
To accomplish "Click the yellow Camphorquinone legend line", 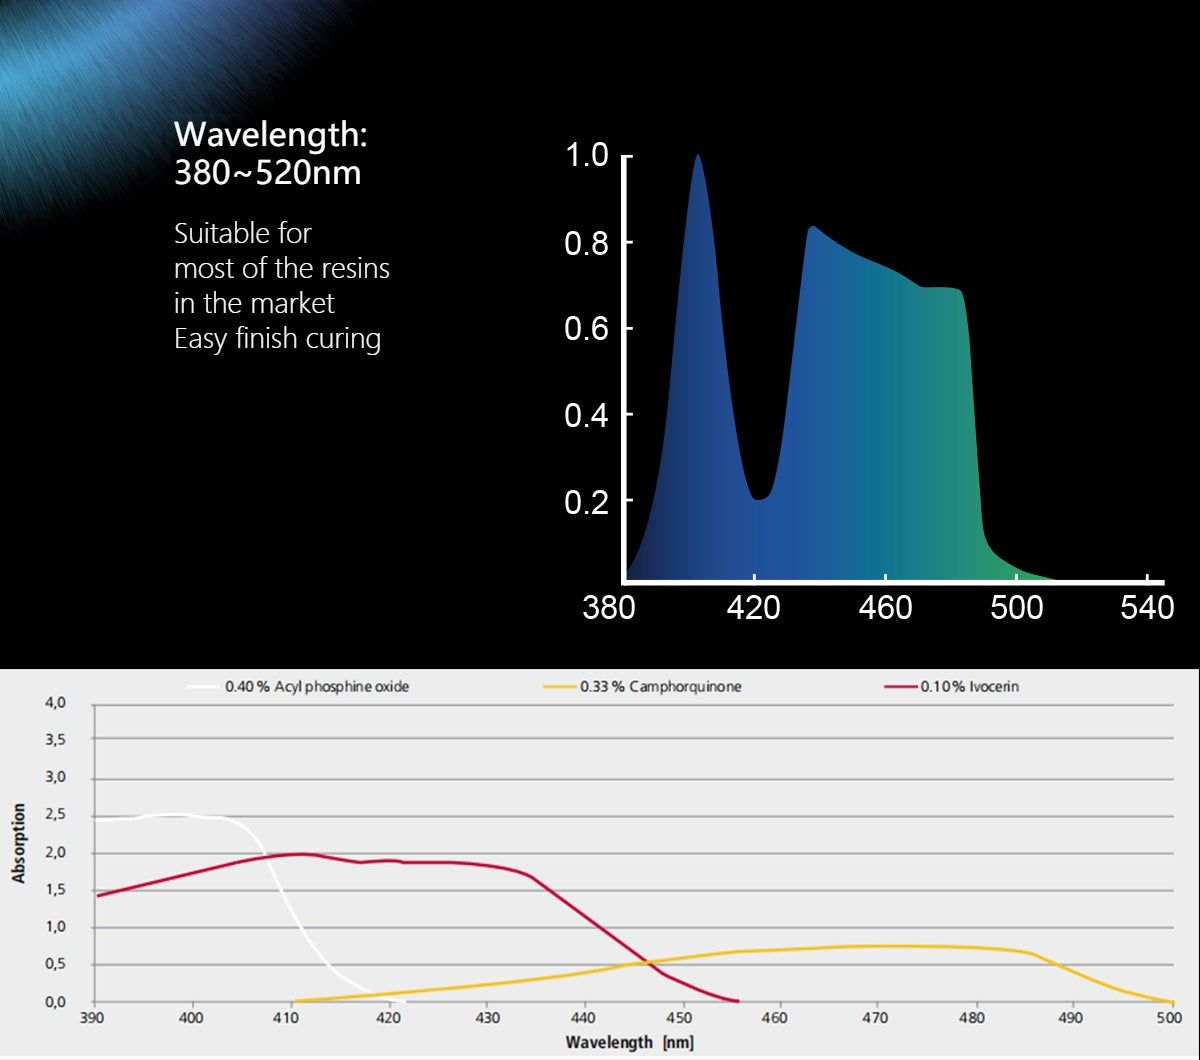I will pyautogui.click(x=560, y=687).
